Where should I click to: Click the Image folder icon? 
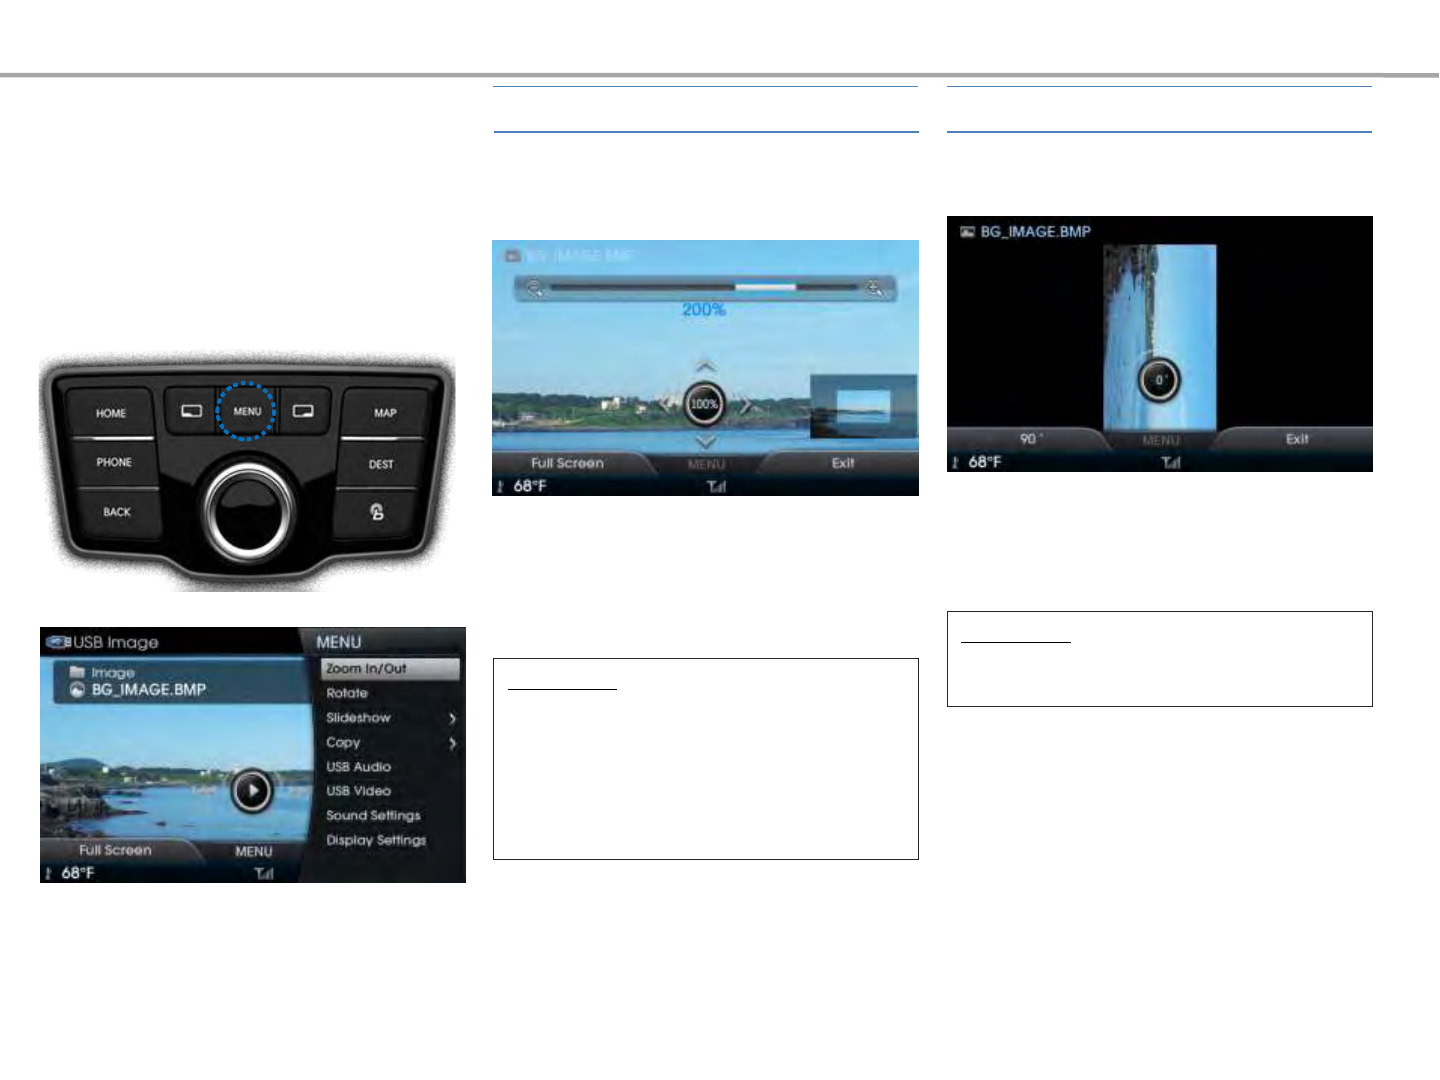[77, 672]
